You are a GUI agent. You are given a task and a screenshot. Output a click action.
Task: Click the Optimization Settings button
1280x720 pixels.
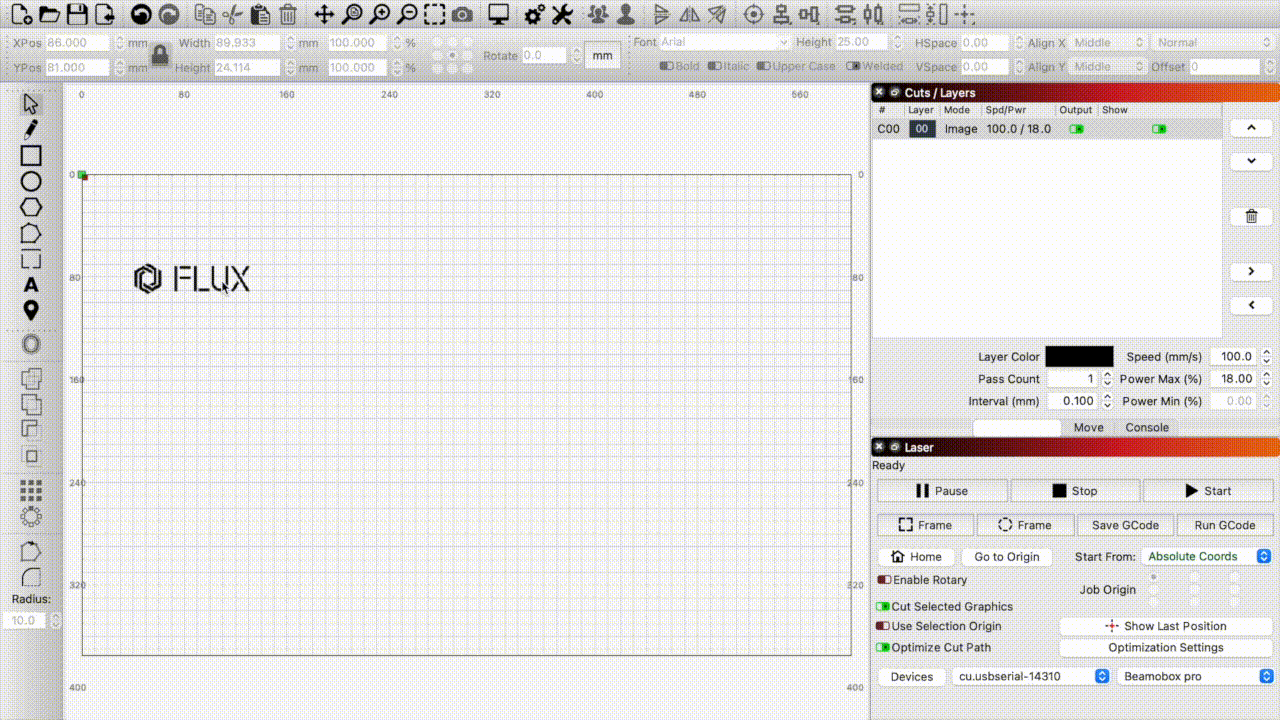(x=1166, y=647)
